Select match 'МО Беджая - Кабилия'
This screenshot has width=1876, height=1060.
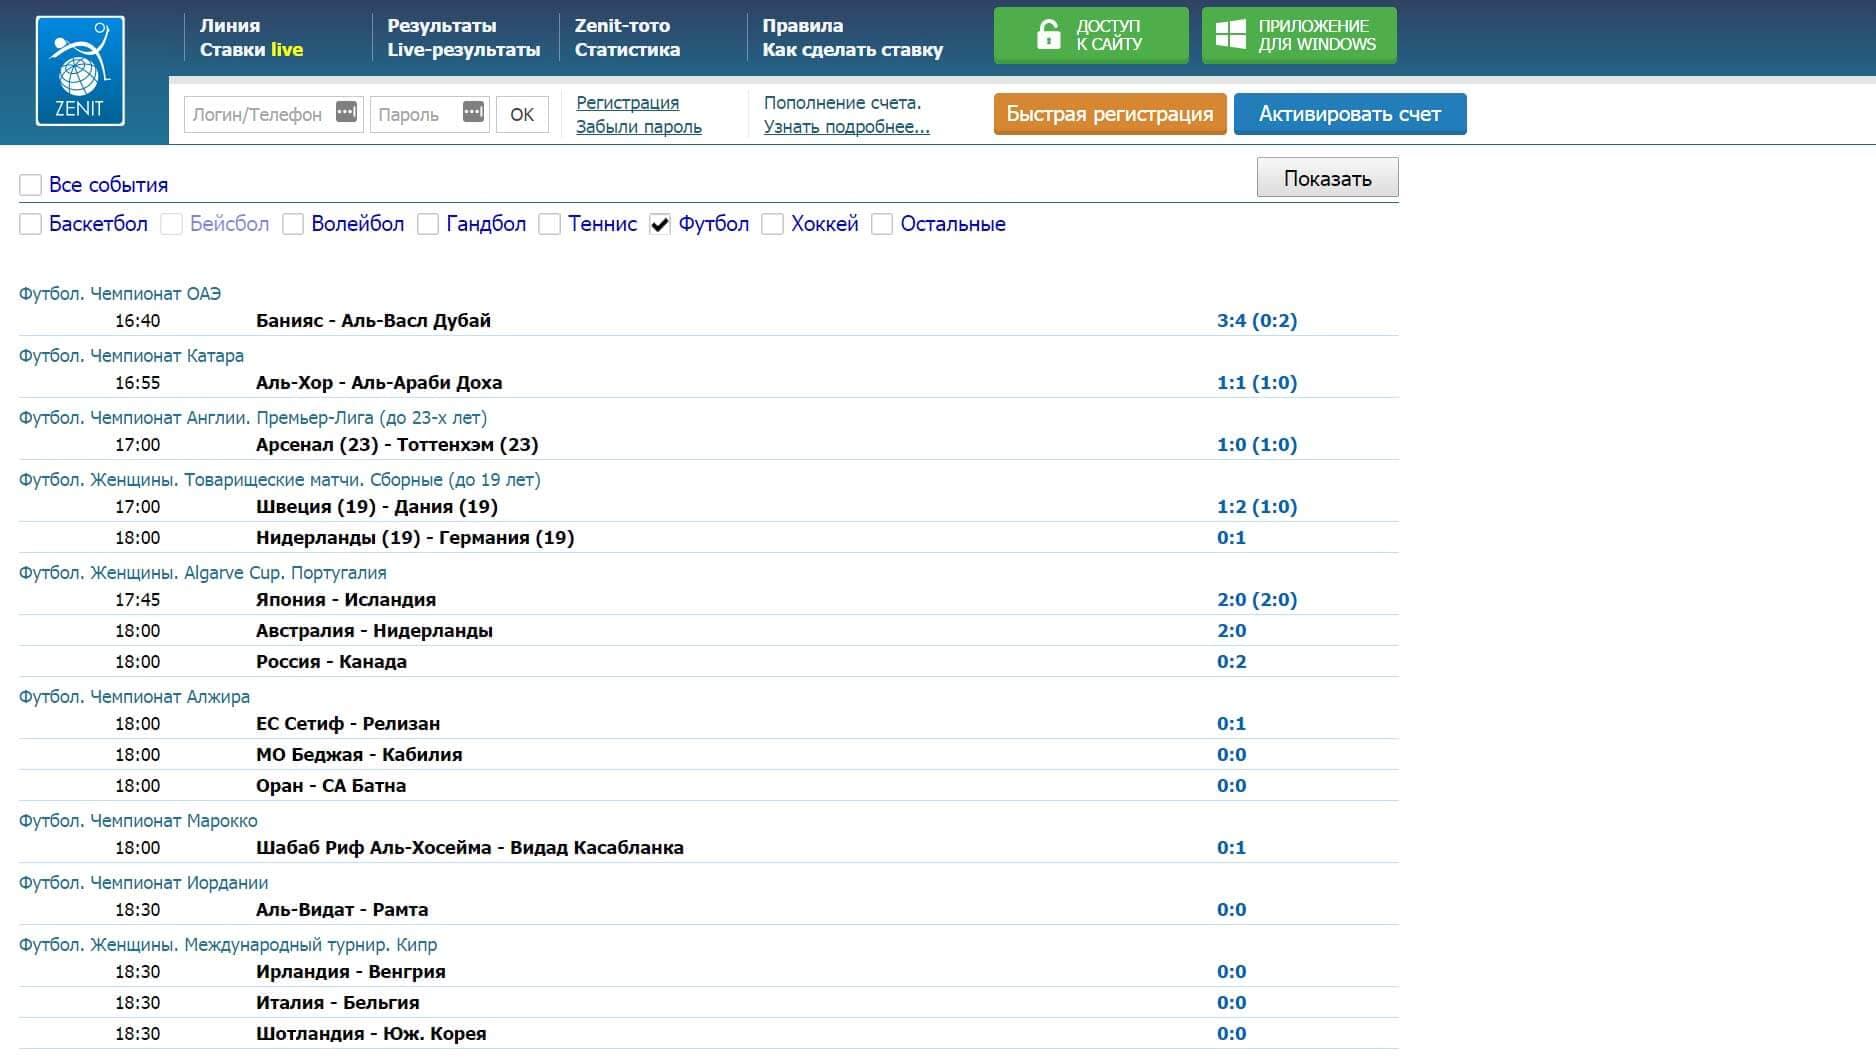[359, 755]
